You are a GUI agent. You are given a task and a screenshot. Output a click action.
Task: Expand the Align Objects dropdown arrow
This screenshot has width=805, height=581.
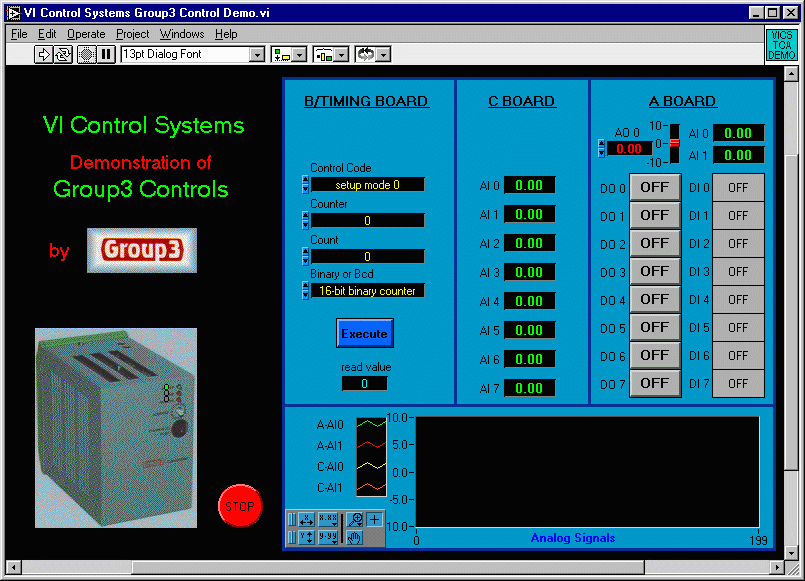click(x=300, y=54)
